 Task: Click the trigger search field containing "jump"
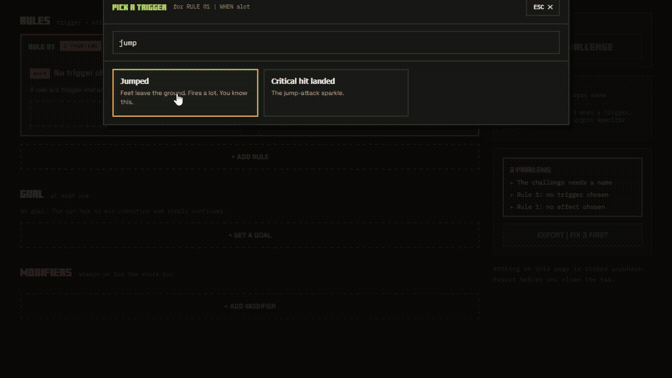pos(336,42)
